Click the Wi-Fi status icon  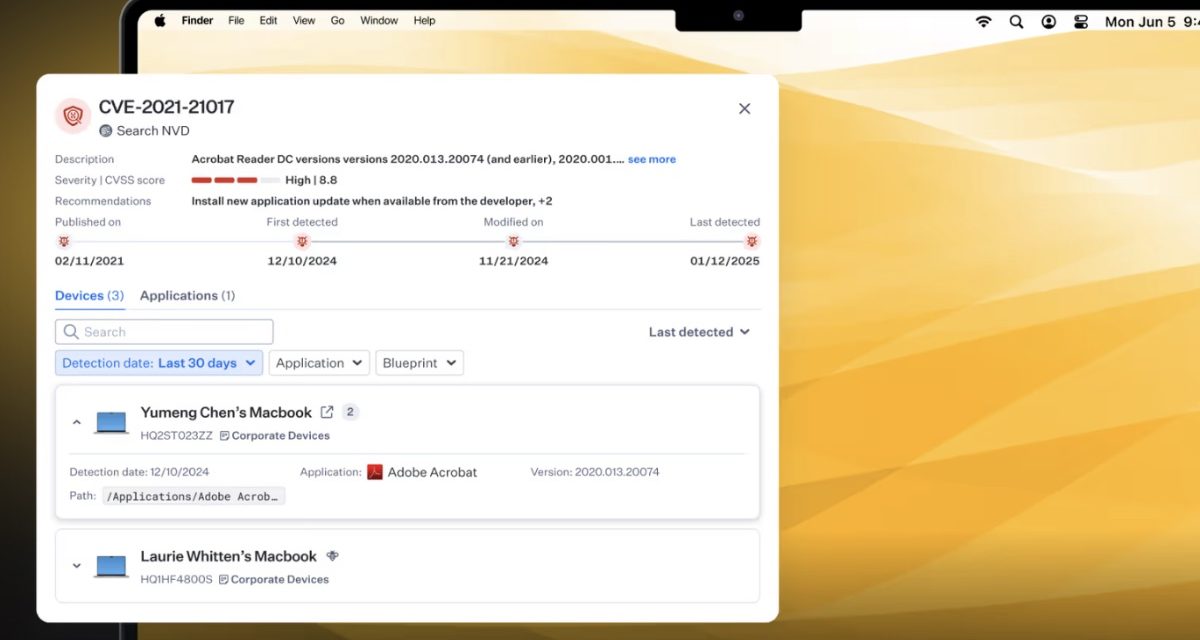pyautogui.click(x=983, y=21)
